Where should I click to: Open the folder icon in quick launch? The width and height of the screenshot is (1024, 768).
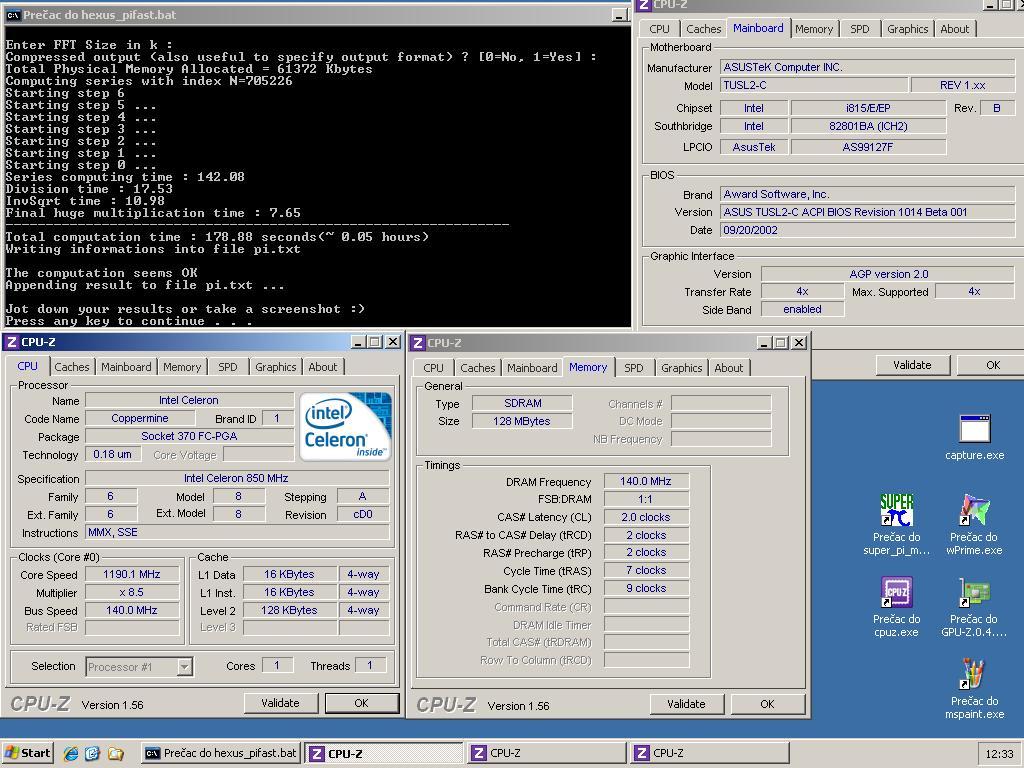point(115,753)
